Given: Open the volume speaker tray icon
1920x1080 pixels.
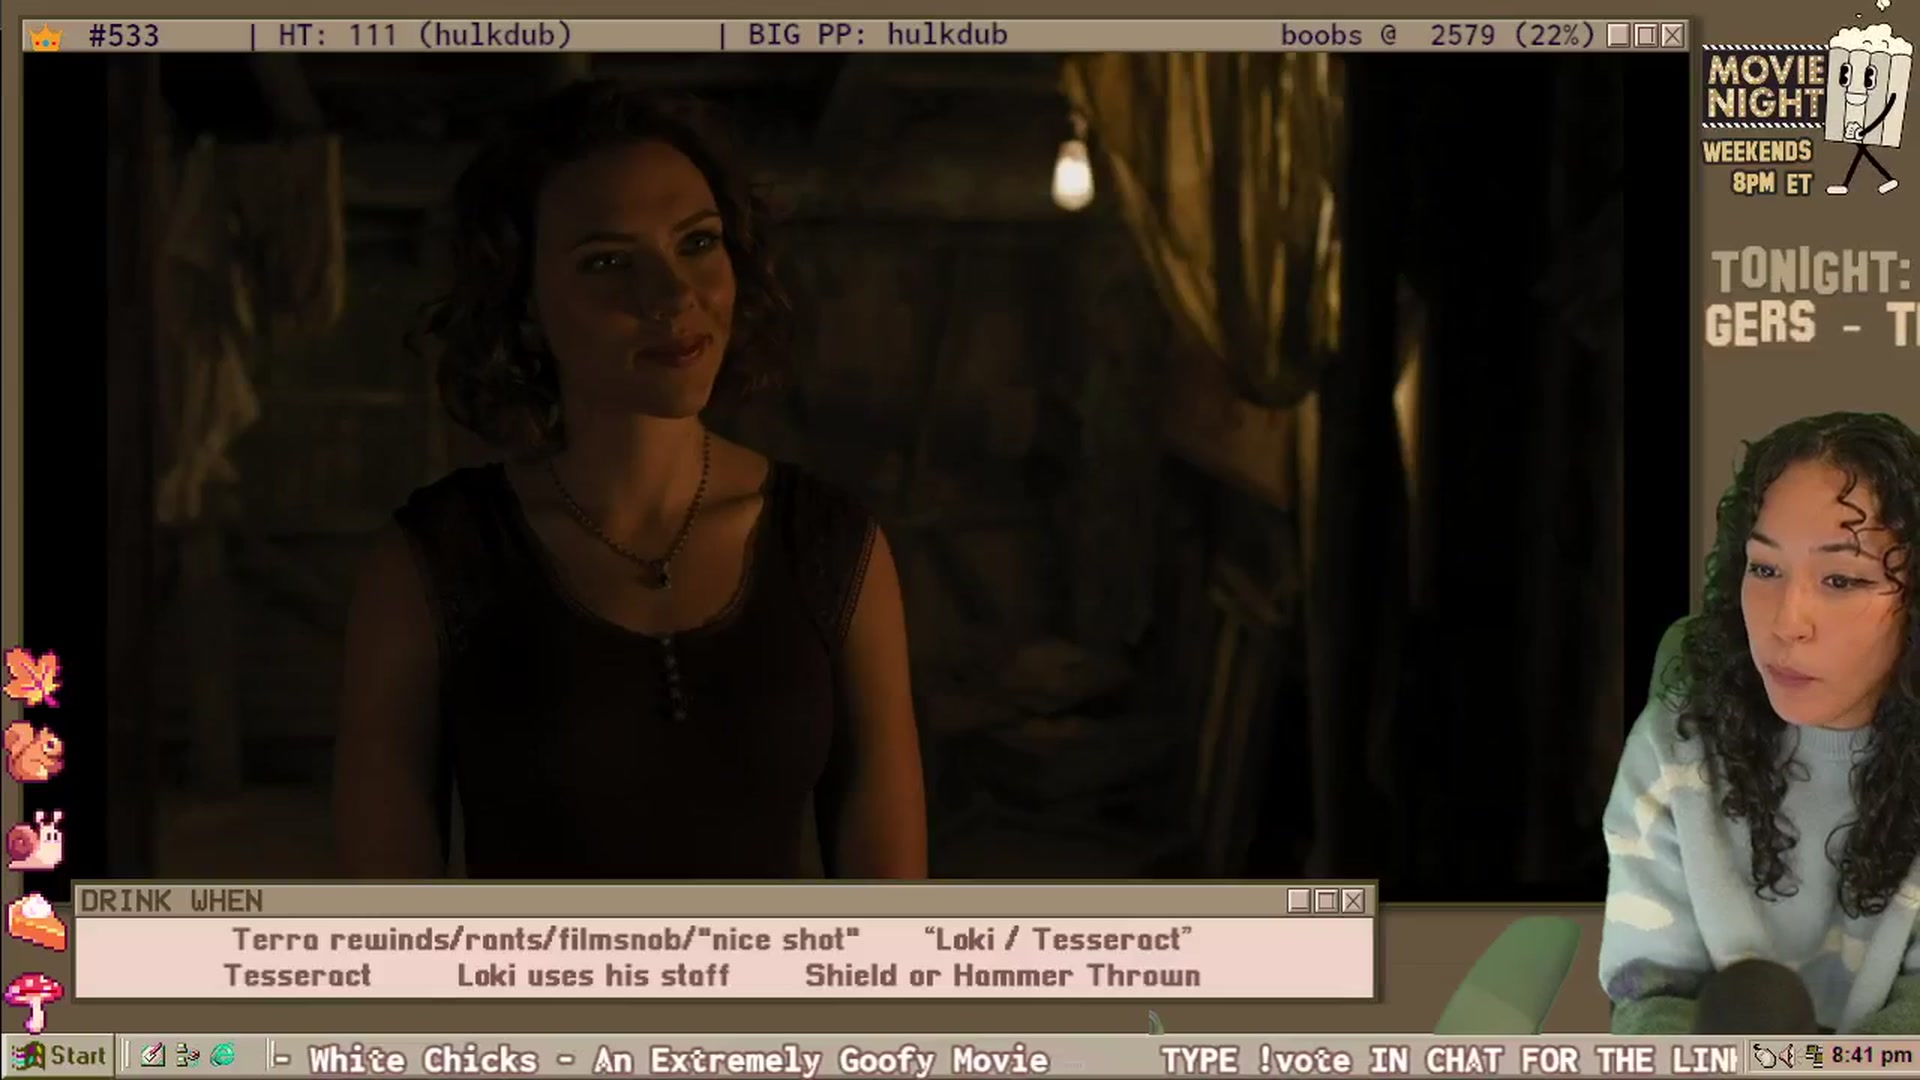Looking at the screenshot, I should [x=1789, y=1056].
